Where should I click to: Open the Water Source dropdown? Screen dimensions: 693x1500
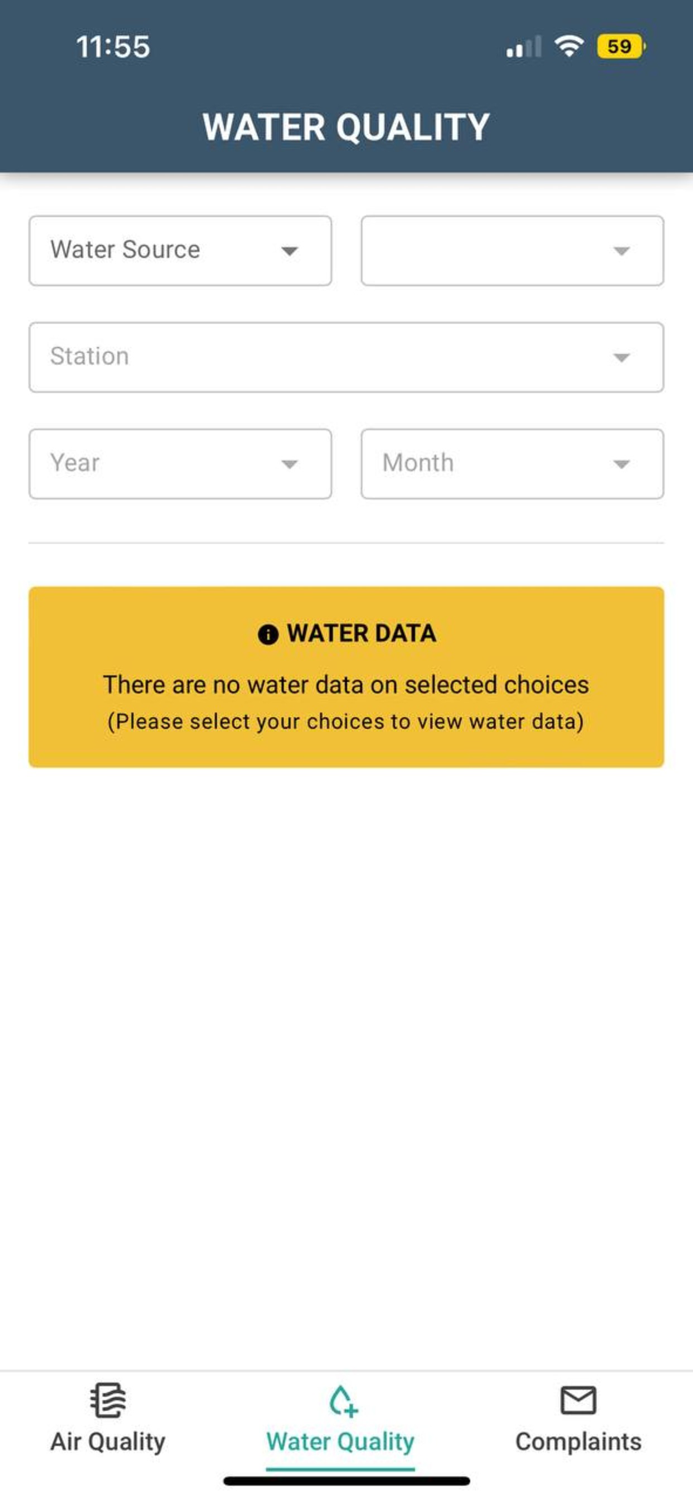[180, 251]
